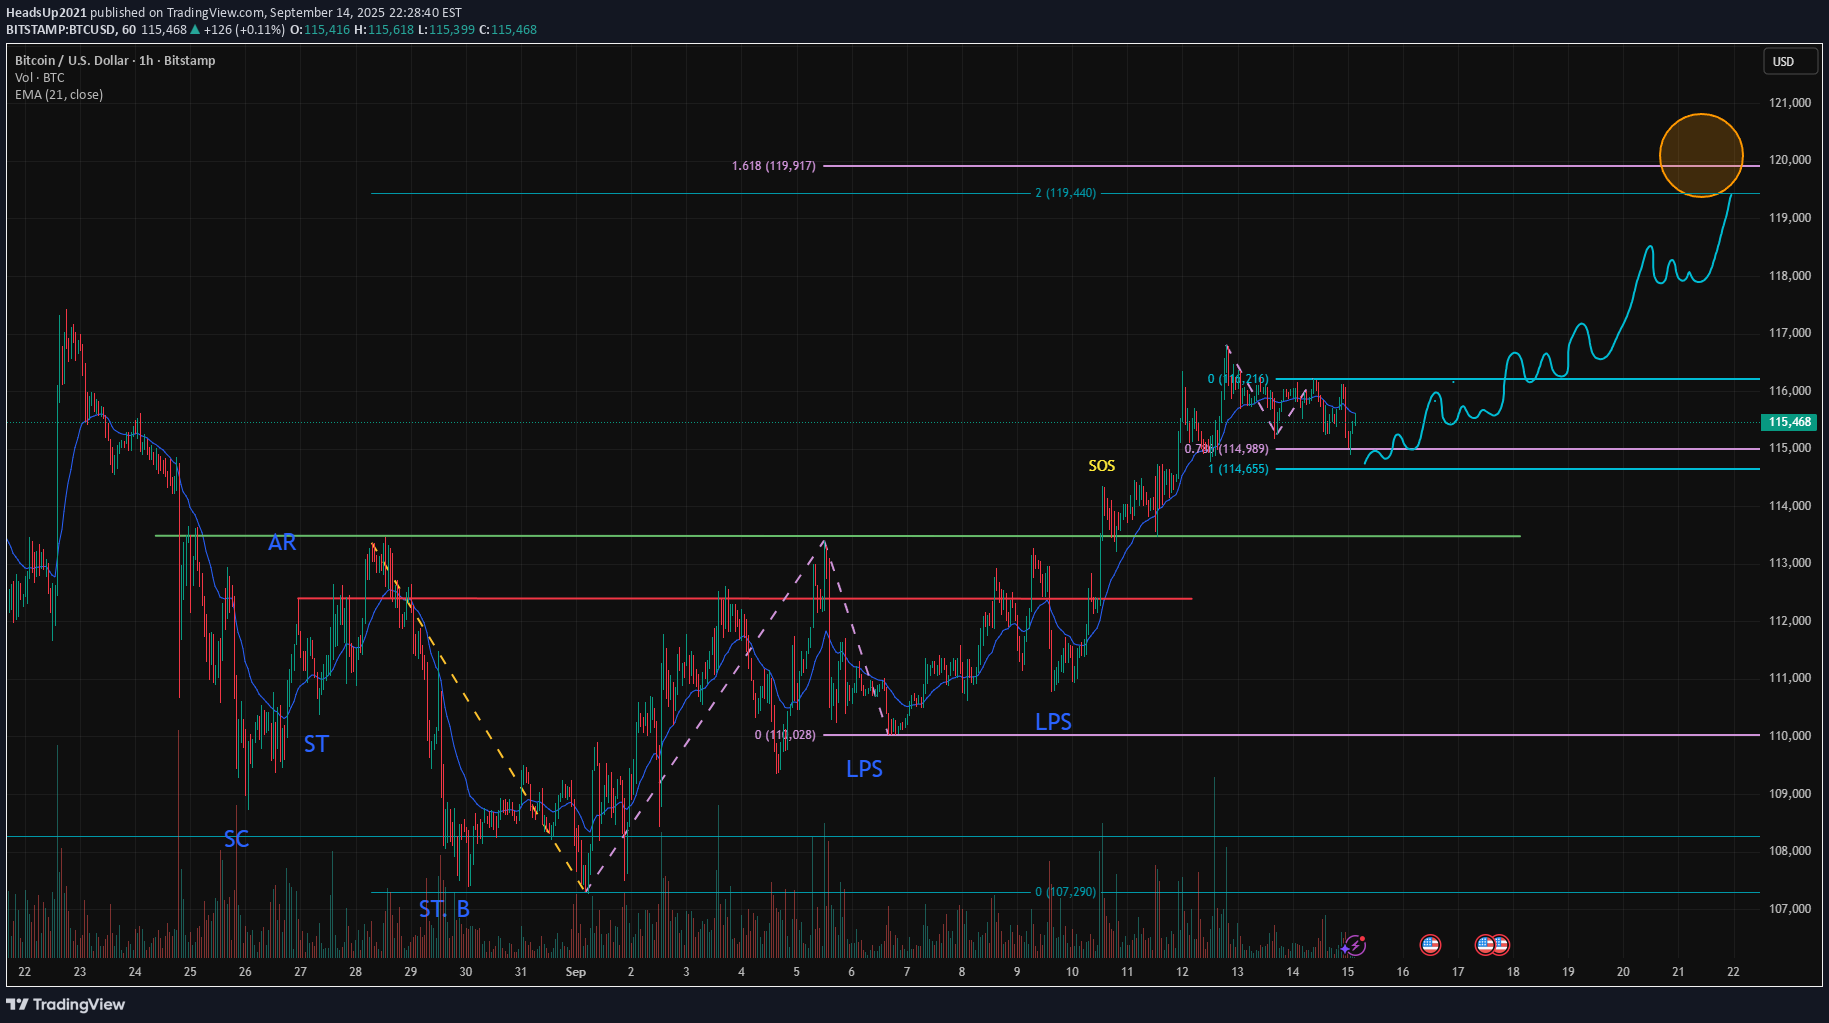The height and width of the screenshot is (1023, 1829).
Task: Click the 'Bitcoin / U.S. Dollar' symbol title
Action: coord(74,61)
